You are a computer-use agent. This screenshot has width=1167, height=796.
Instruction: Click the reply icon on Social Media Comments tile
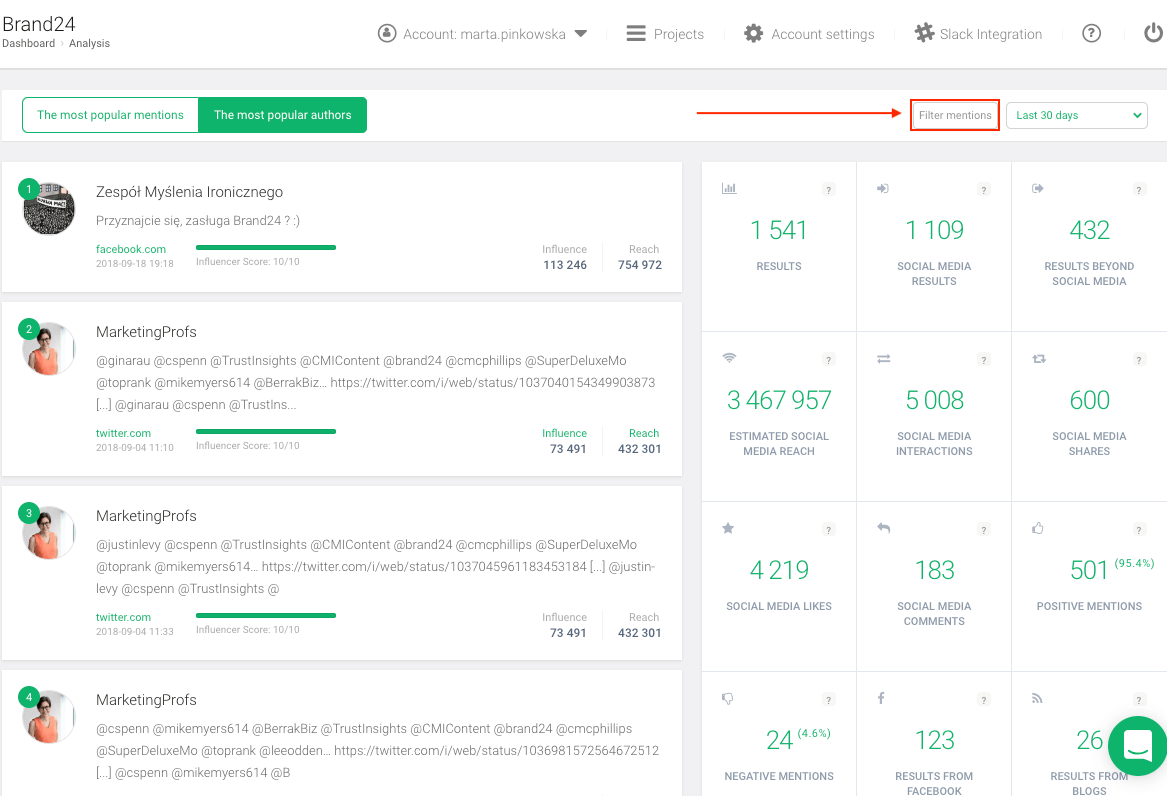coord(883,528)
